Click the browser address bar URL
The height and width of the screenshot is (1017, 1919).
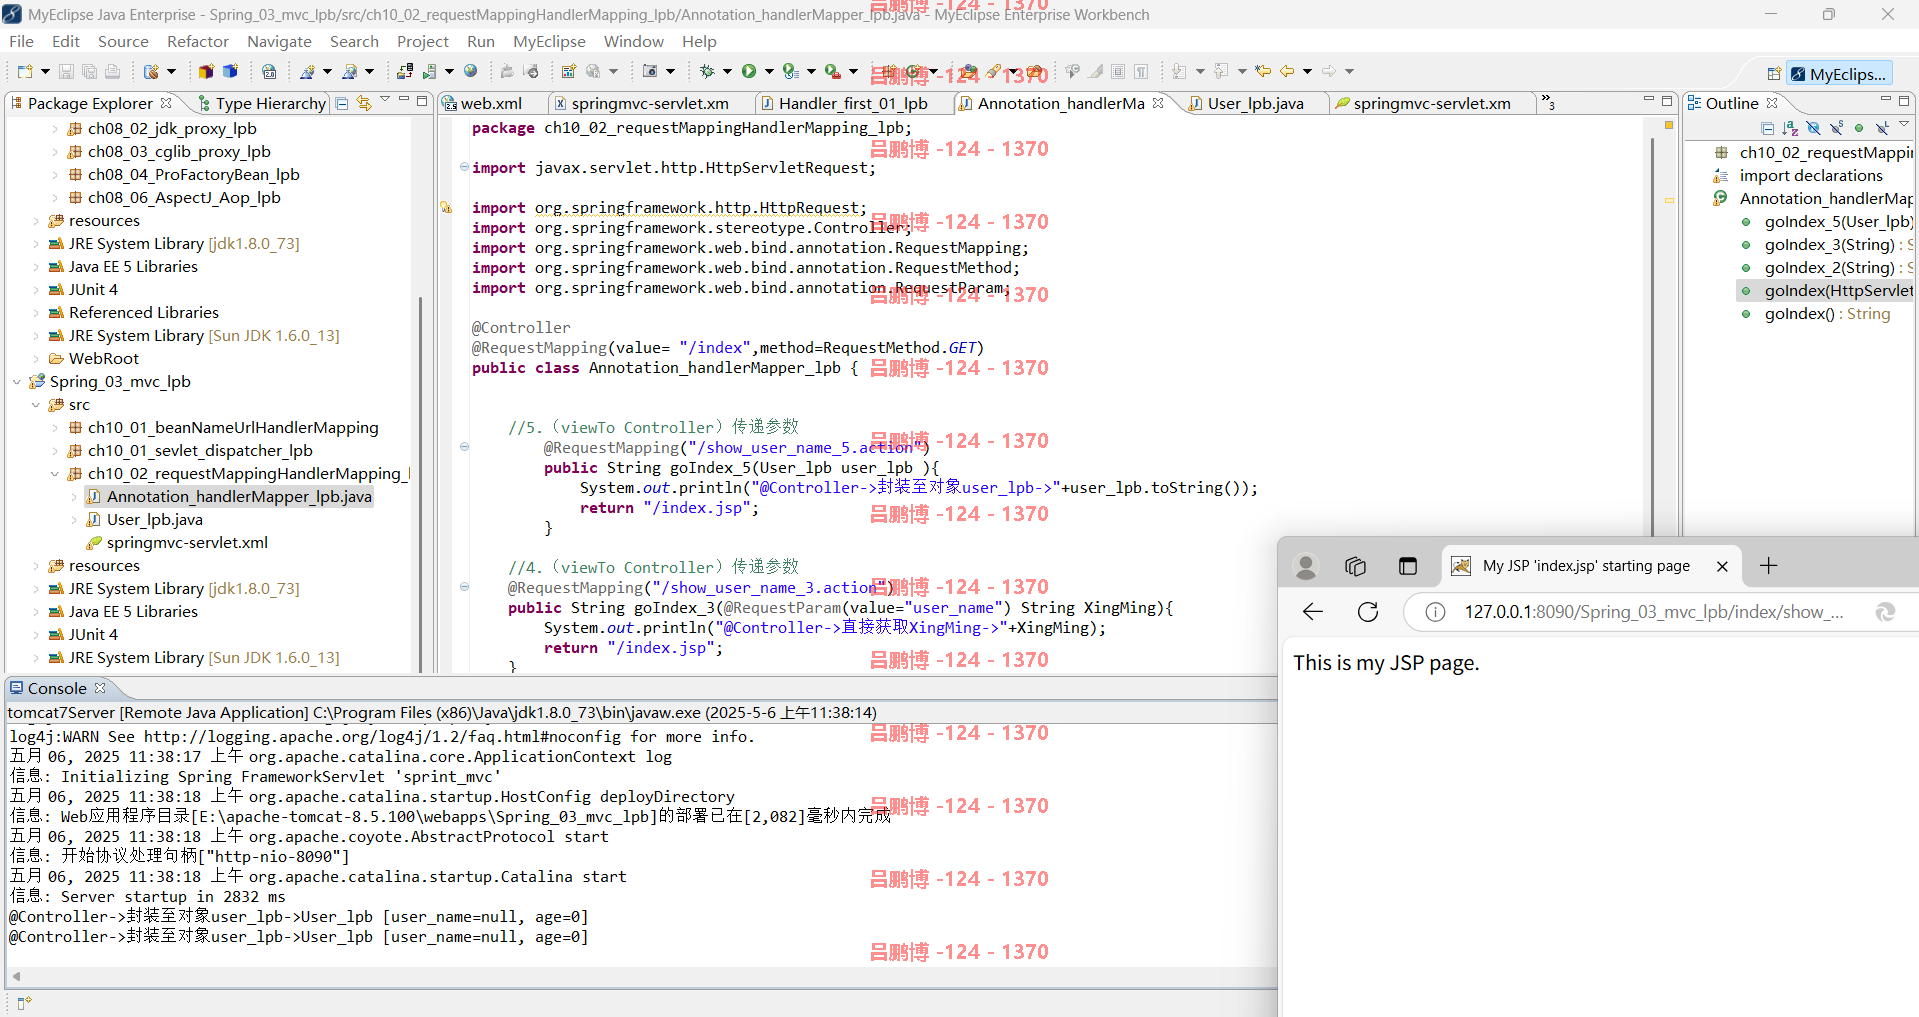(1653, 612)
